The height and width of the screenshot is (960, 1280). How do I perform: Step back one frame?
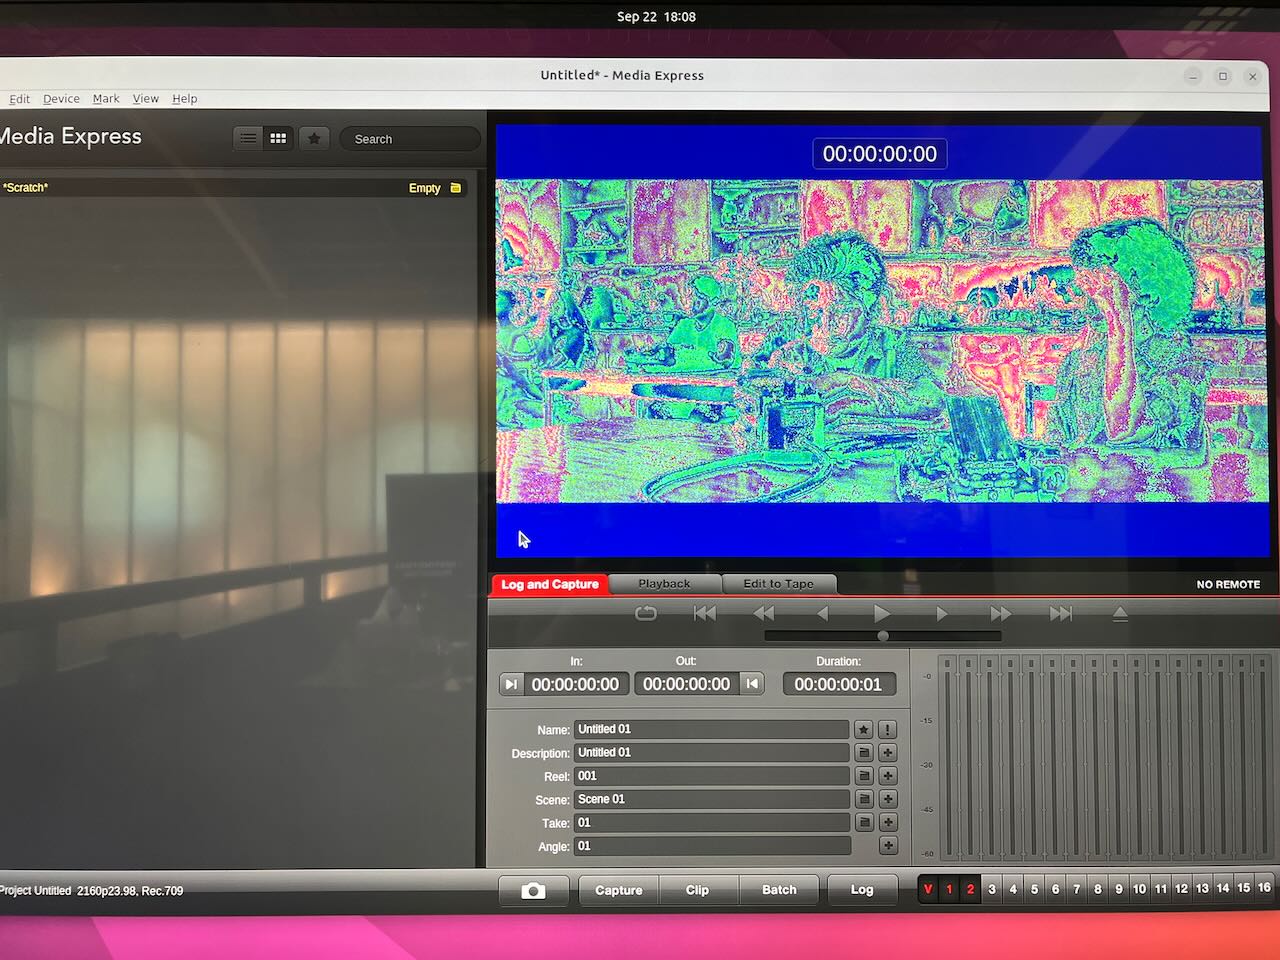(822, 613)
